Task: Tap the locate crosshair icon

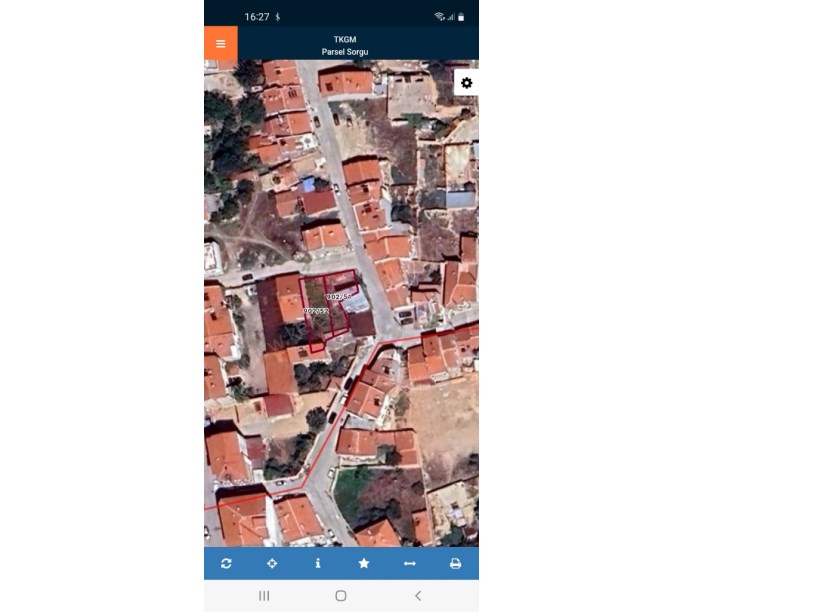Action: click(272, 564)
